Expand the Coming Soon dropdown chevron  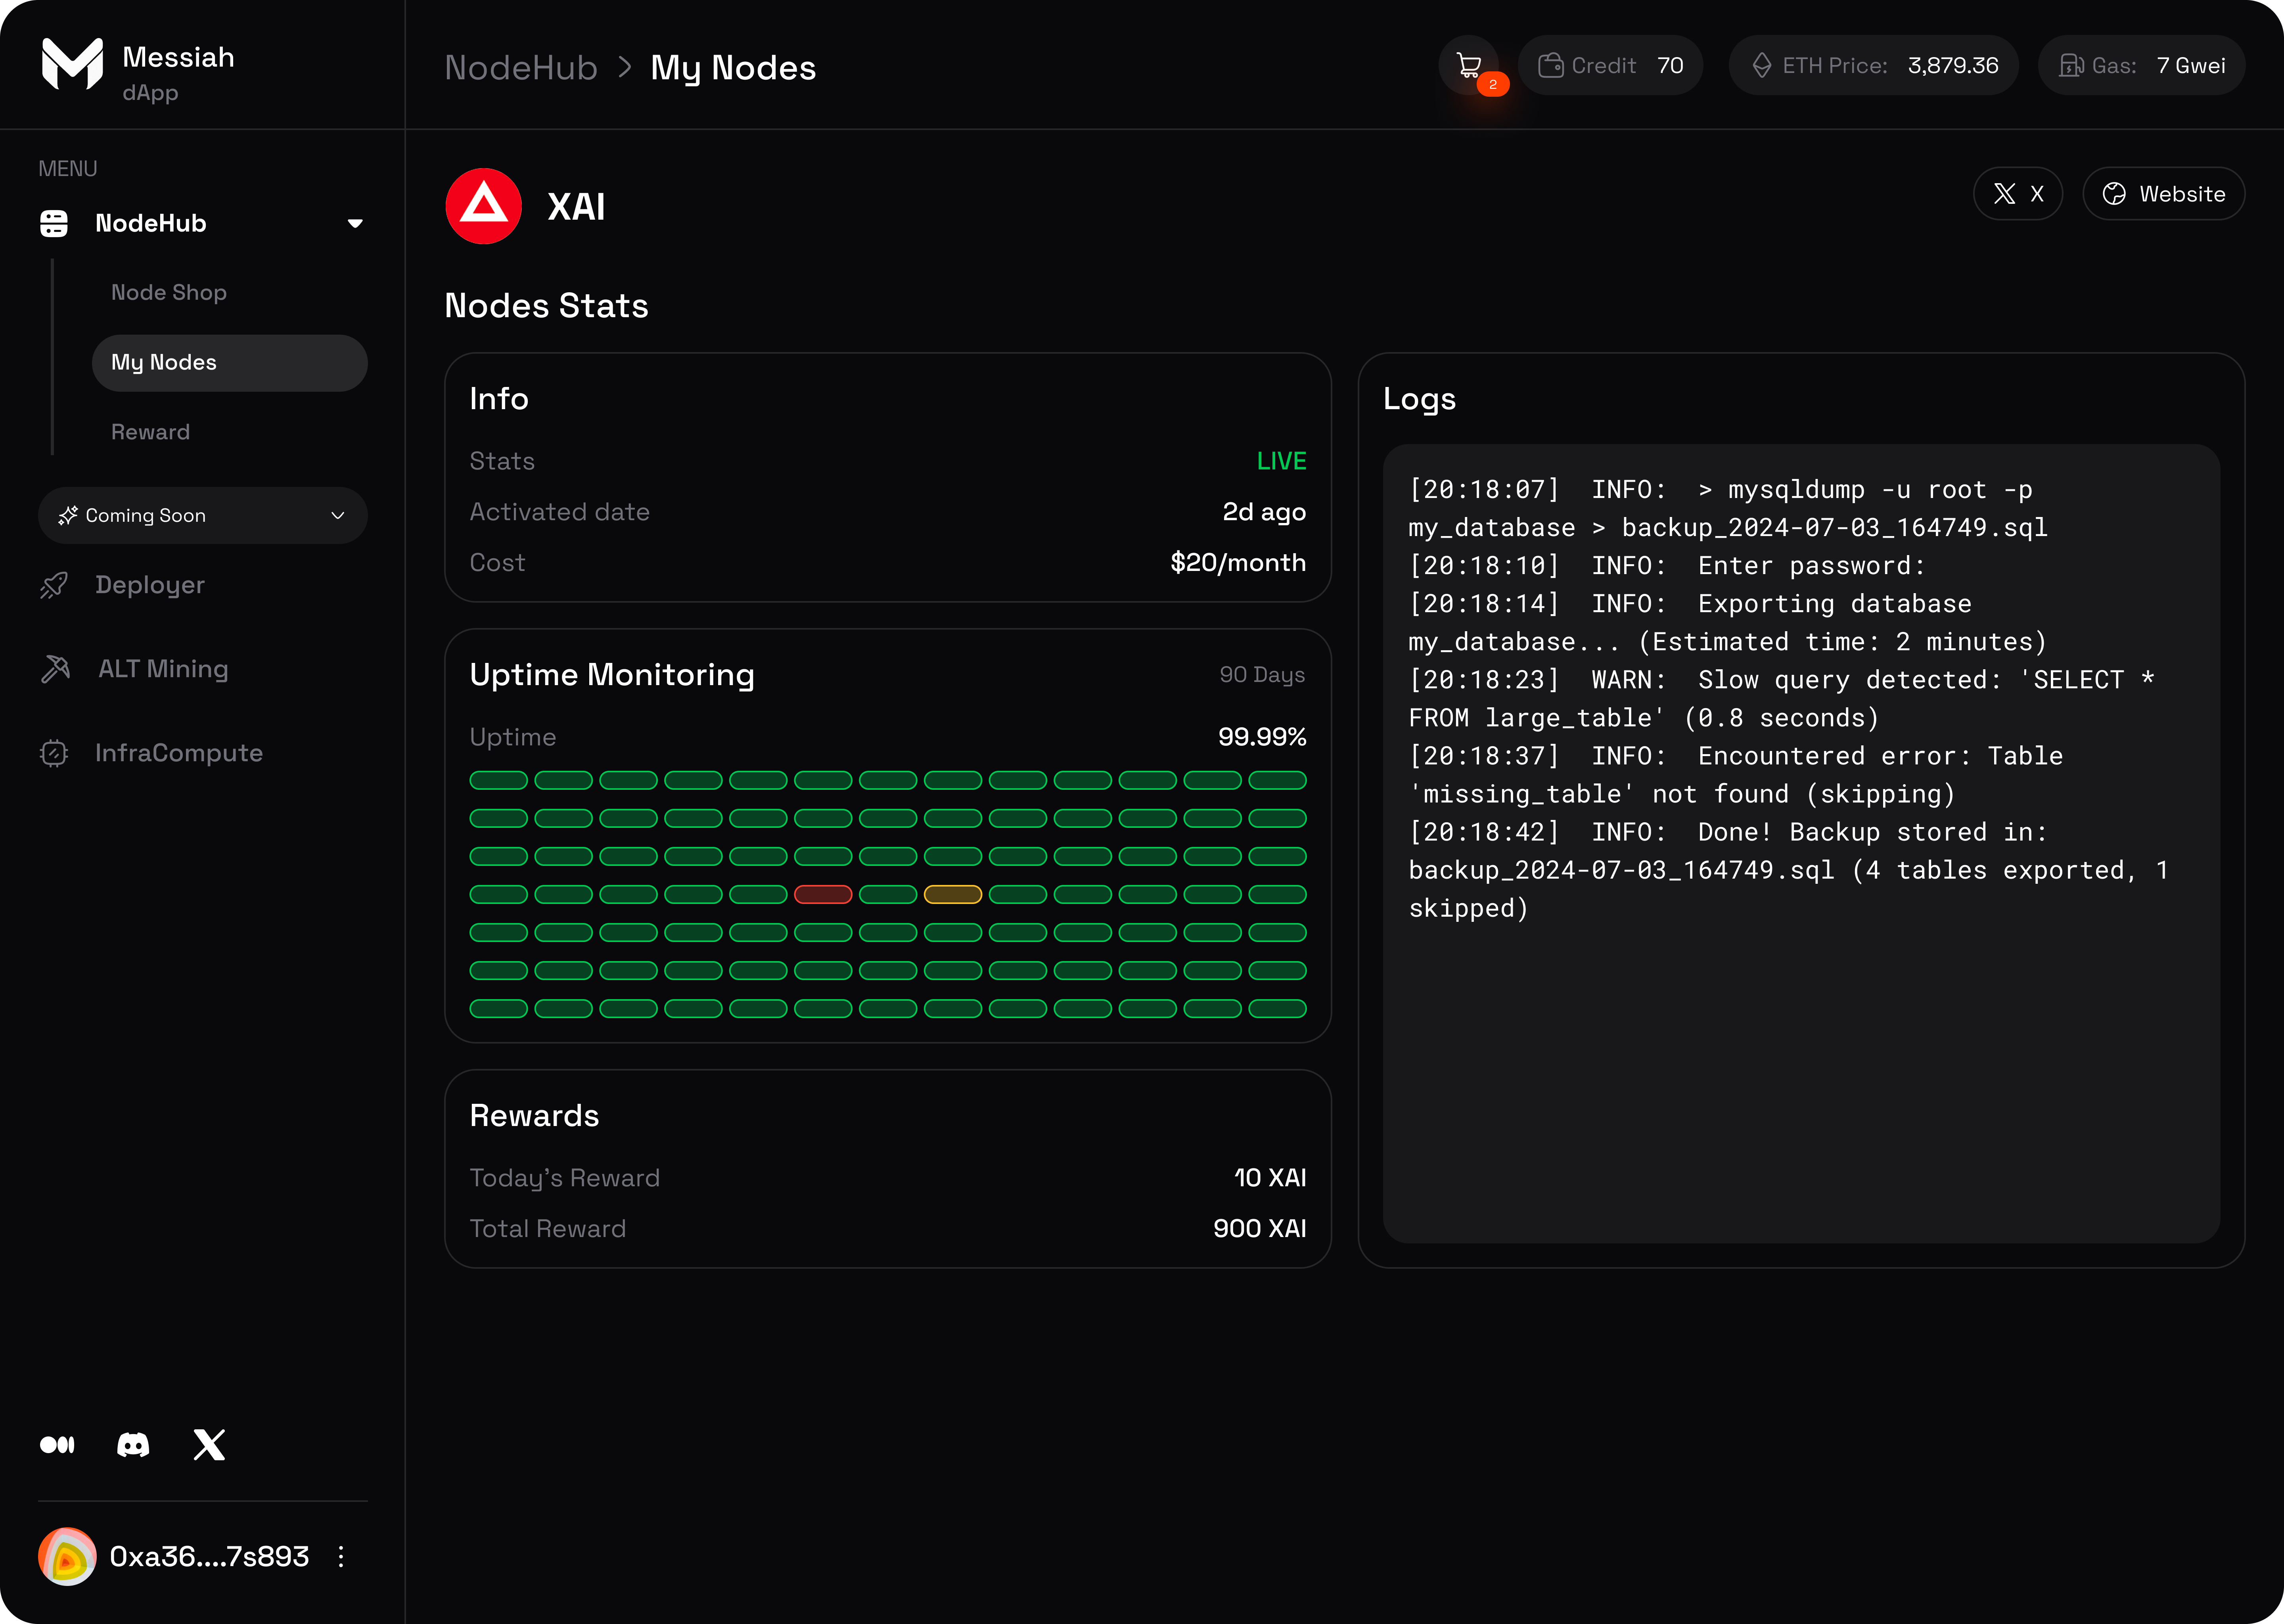(338, 515)
